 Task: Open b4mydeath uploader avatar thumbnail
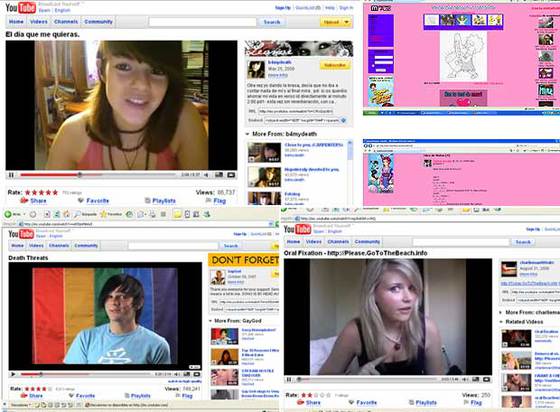(256, 70)
